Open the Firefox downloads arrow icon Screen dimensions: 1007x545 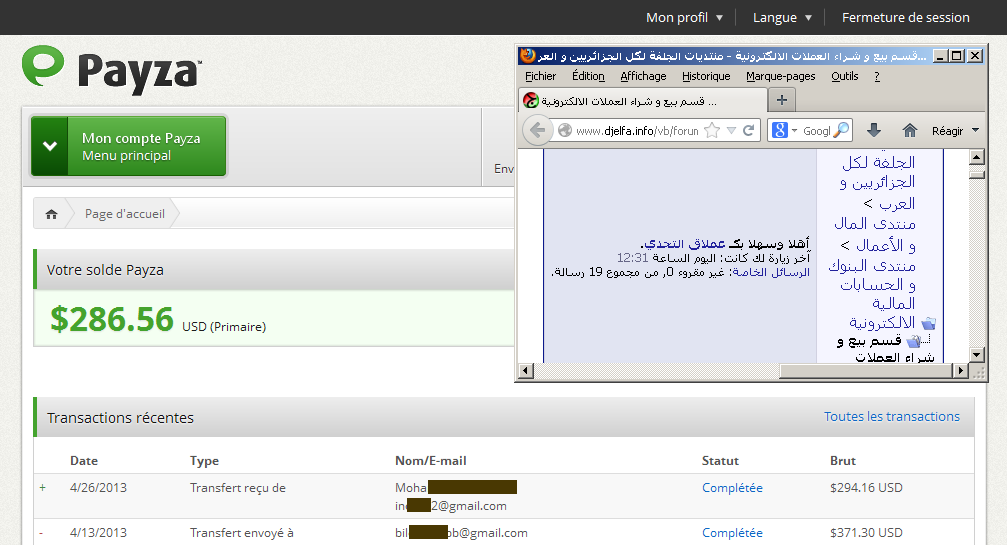pyautogui.click(x=873, y=130)
